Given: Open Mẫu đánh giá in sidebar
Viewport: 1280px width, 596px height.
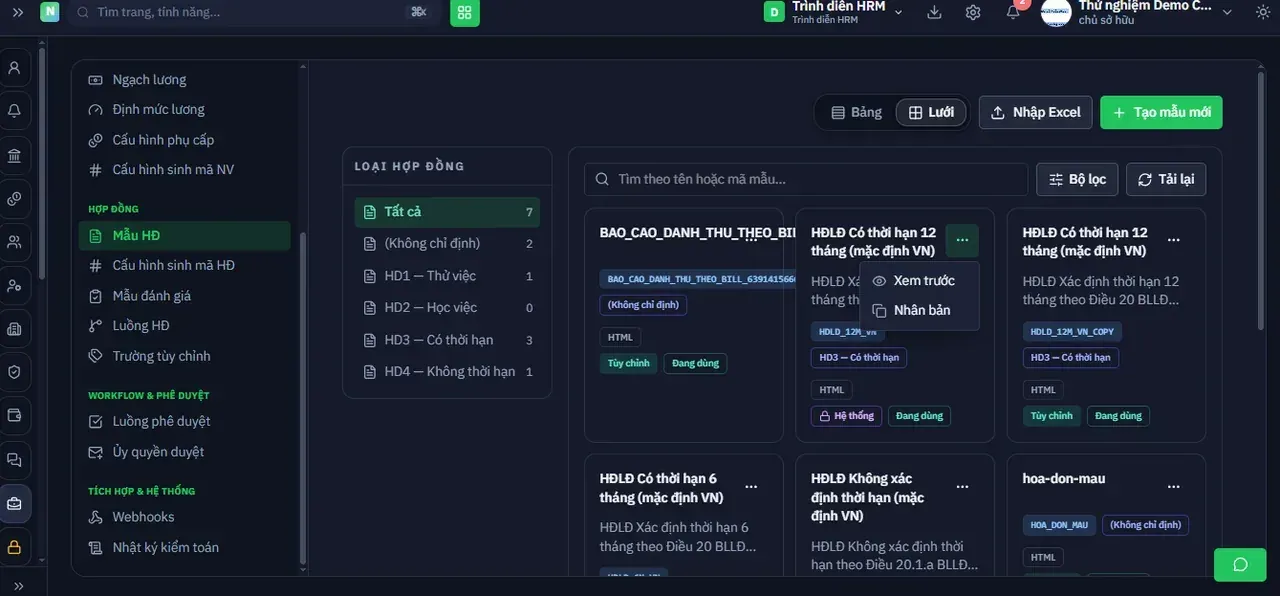Looking at the screenshot, I should (185, 296).
